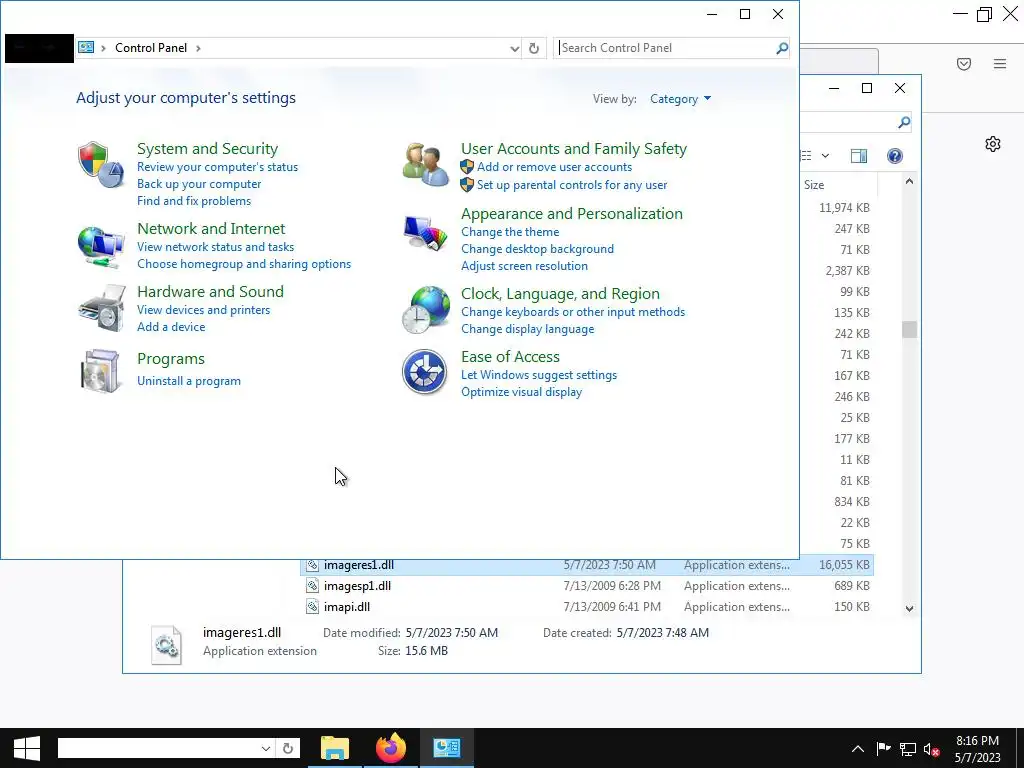Click Back up your computer
Image resolution: width=1024 pixels, height=768 pixels.
pos(199,184)
